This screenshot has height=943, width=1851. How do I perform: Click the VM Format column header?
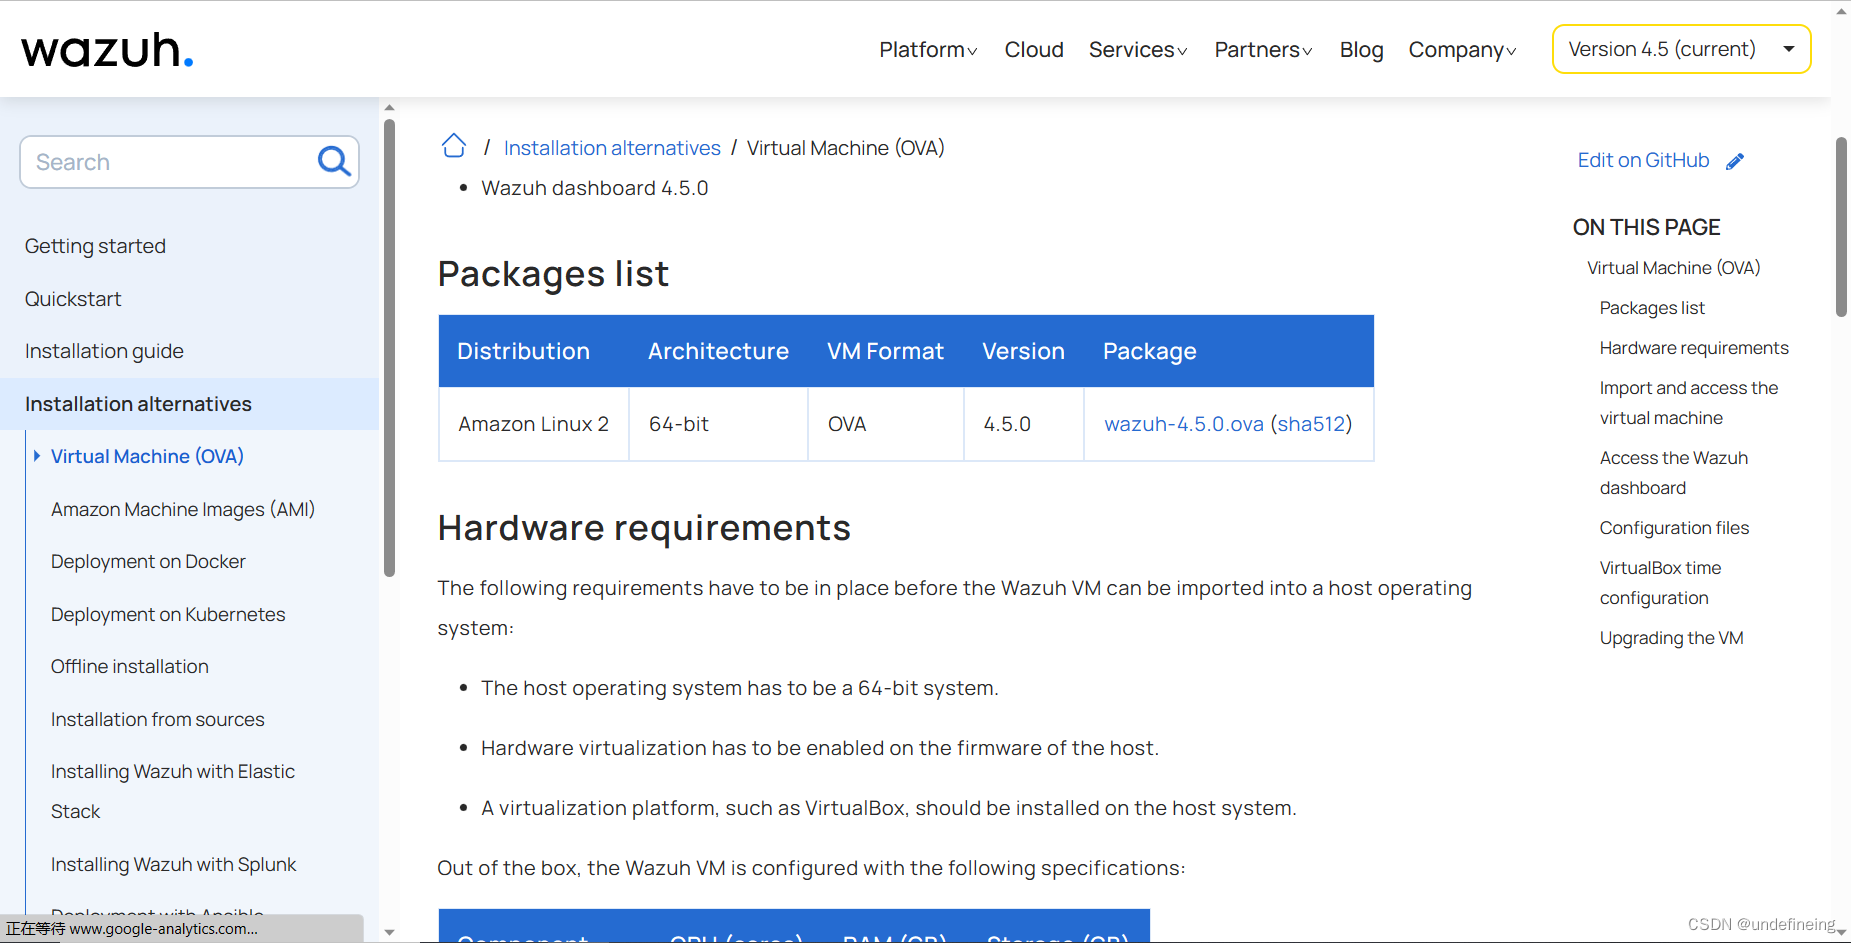(885, 351)
